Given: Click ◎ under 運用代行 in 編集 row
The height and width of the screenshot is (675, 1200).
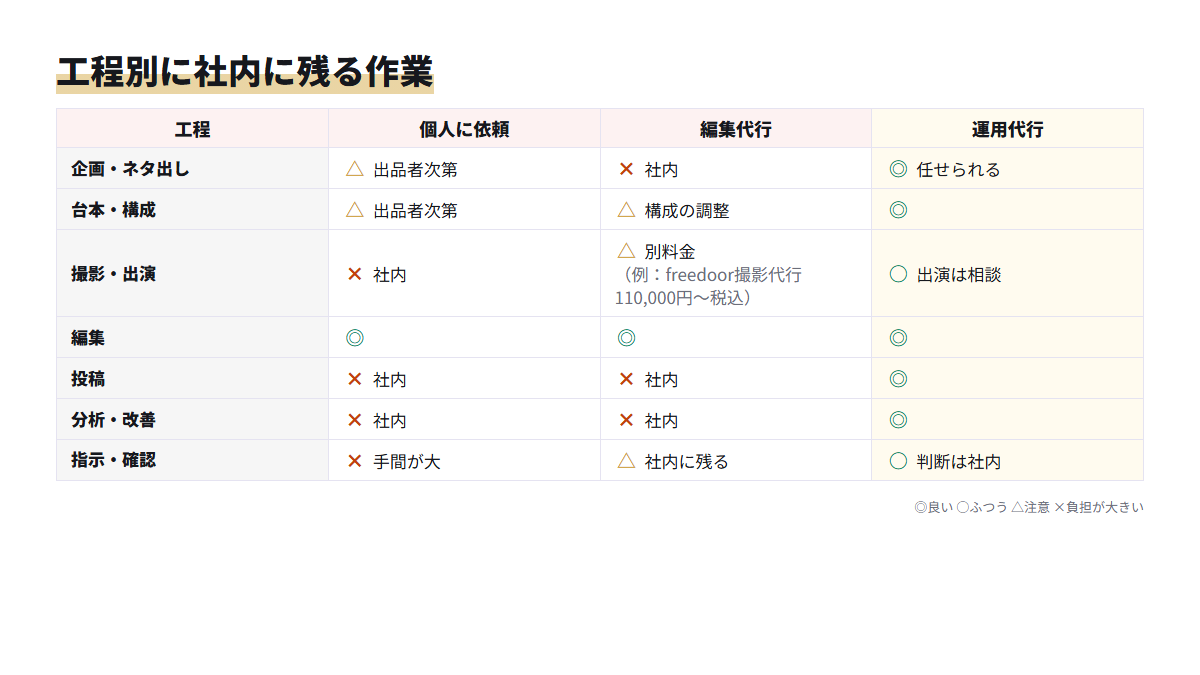Looking at the screenshot, I should pyautogui.click(x=898, y=338).
